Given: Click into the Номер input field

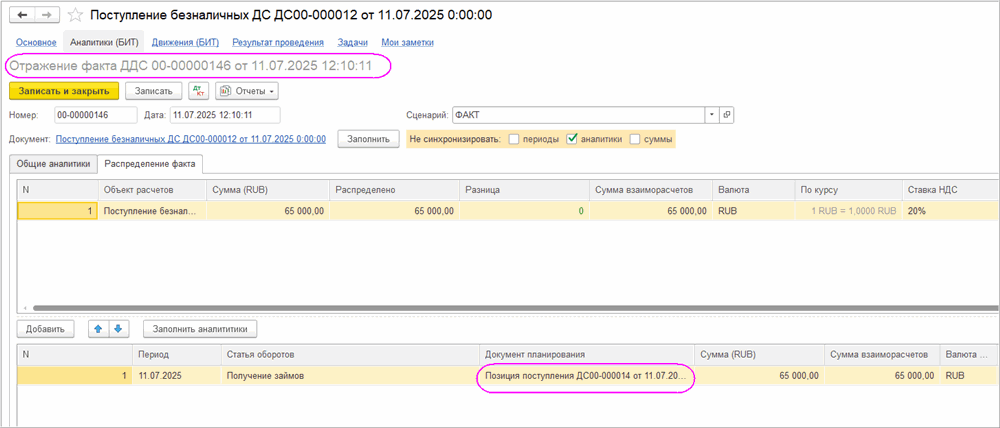Looking at the screenshot, I should coord(95,115).
